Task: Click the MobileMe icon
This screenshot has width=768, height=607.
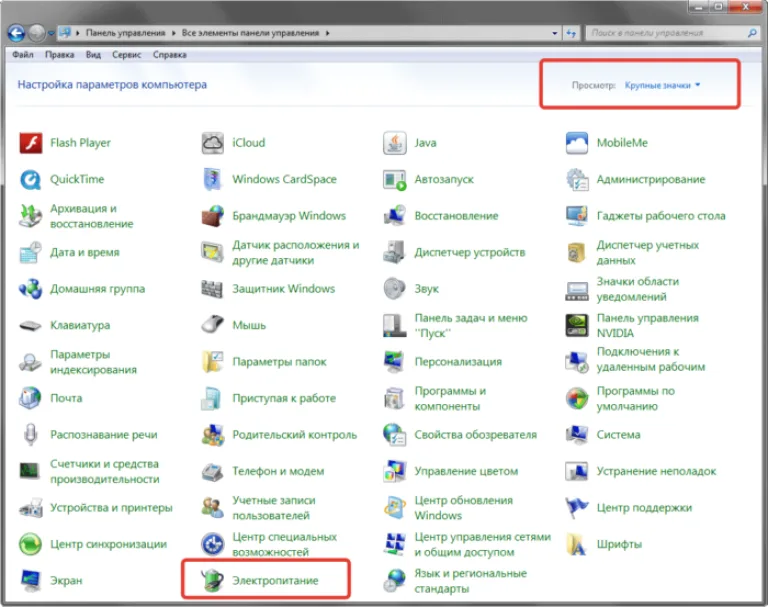Action: 577,143
